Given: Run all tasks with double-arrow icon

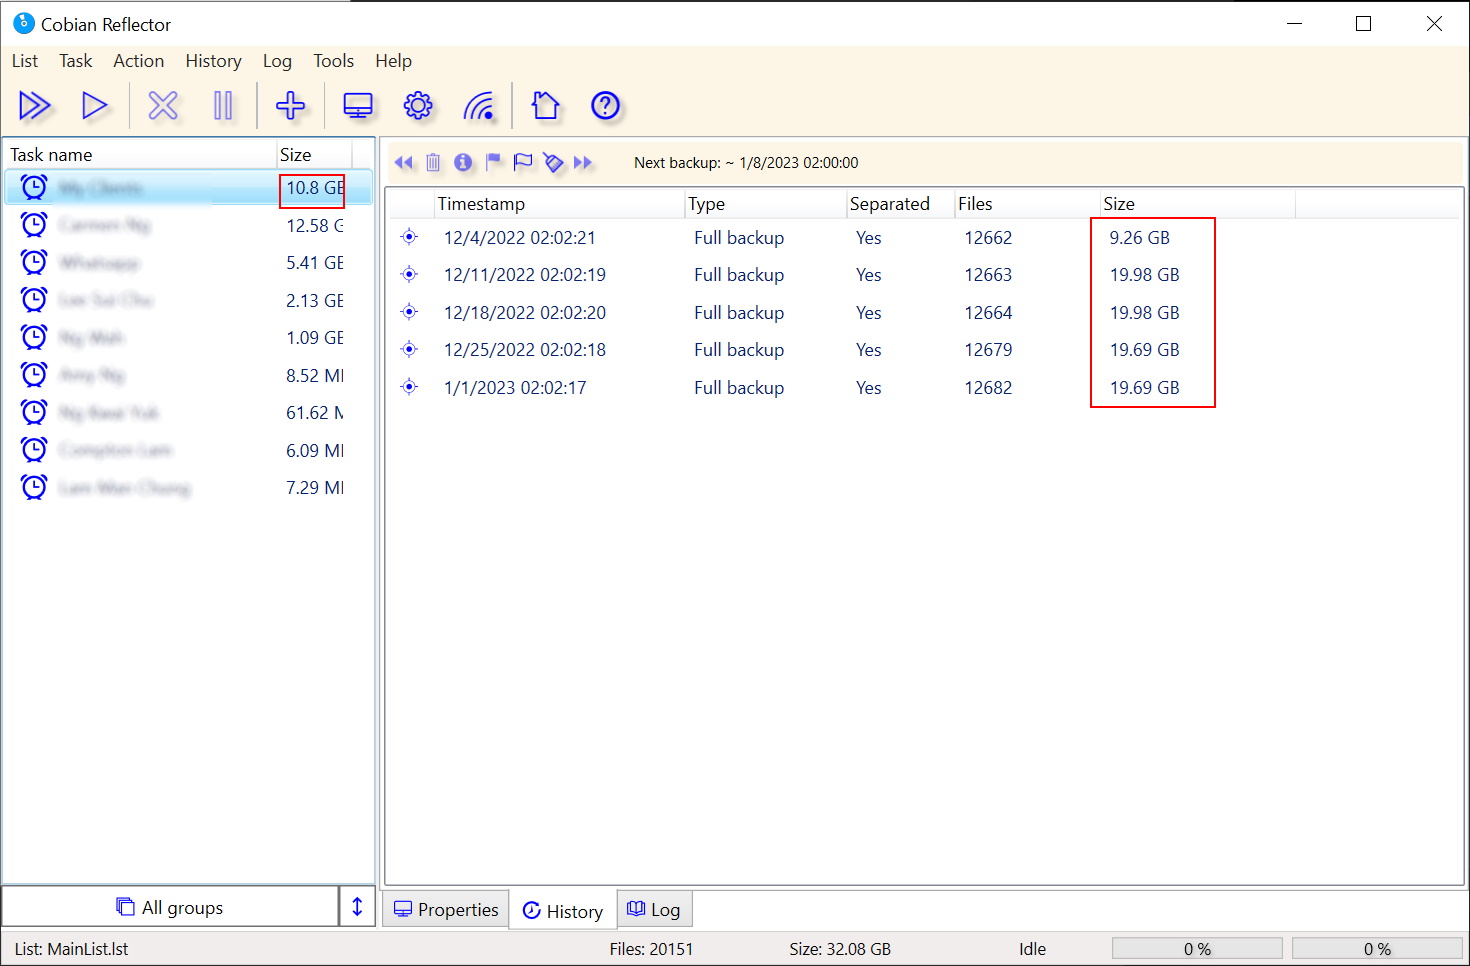Looking at the screenshot, I should pos(35,105).
